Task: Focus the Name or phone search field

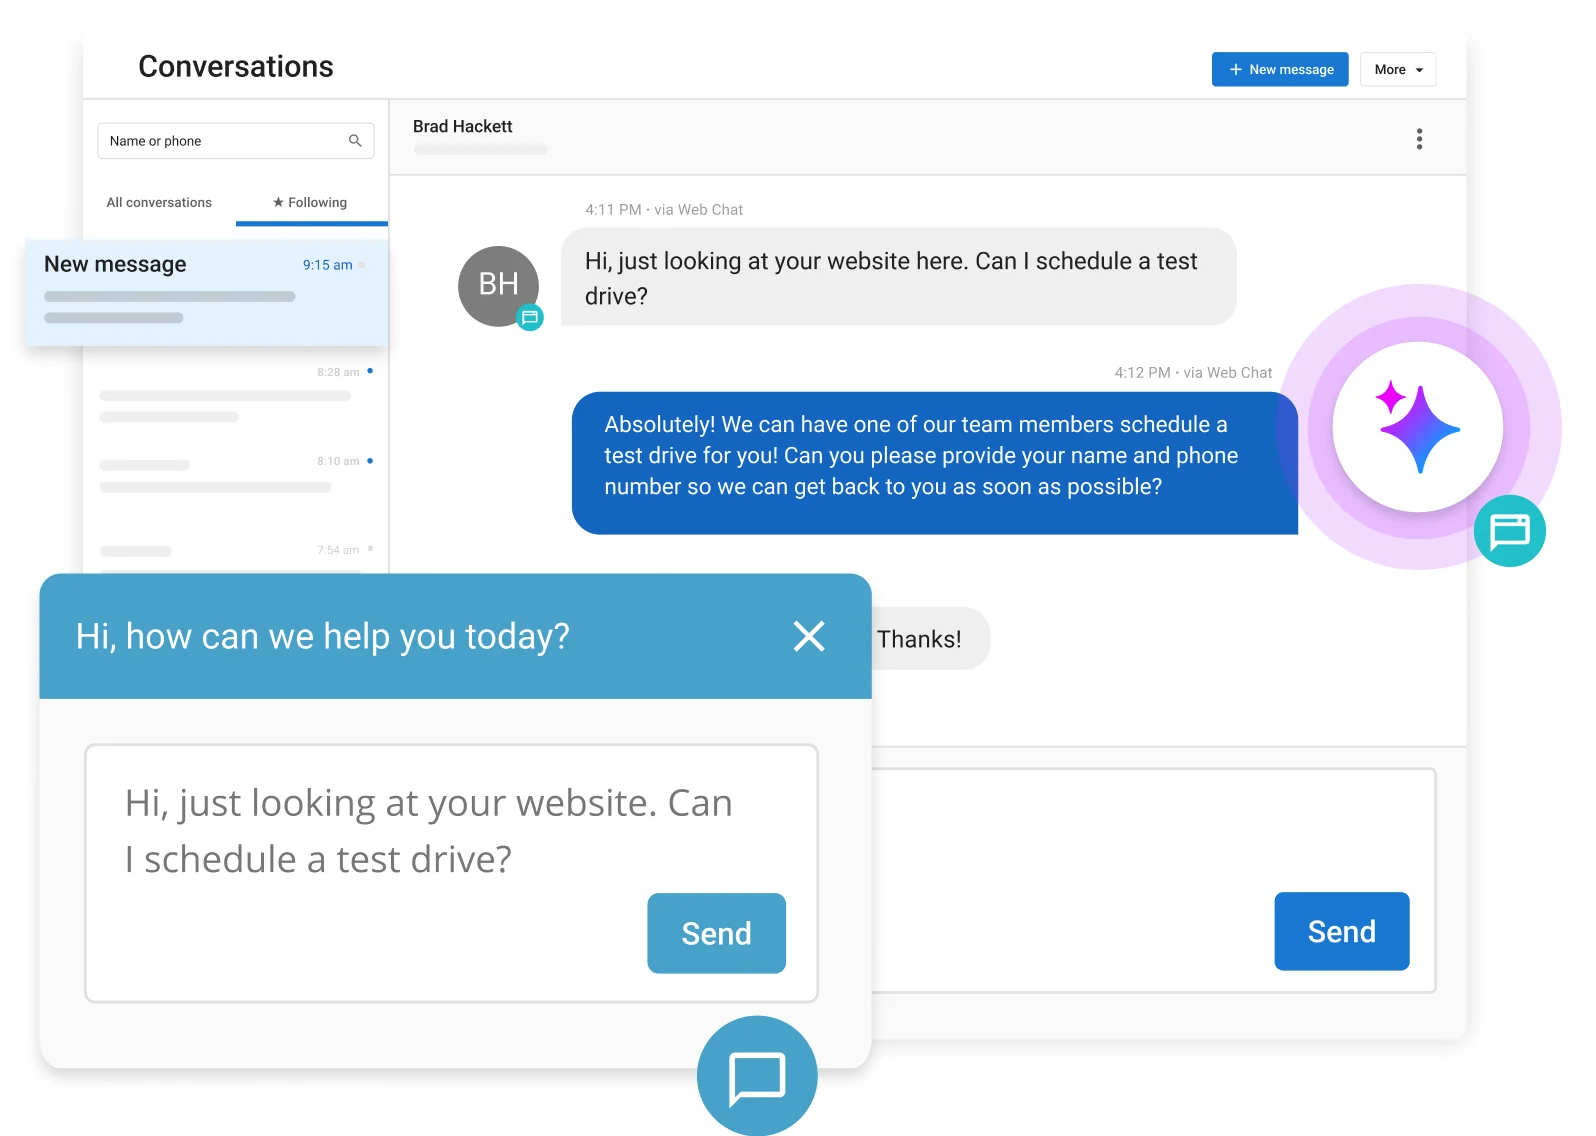Action: [236, 141]
